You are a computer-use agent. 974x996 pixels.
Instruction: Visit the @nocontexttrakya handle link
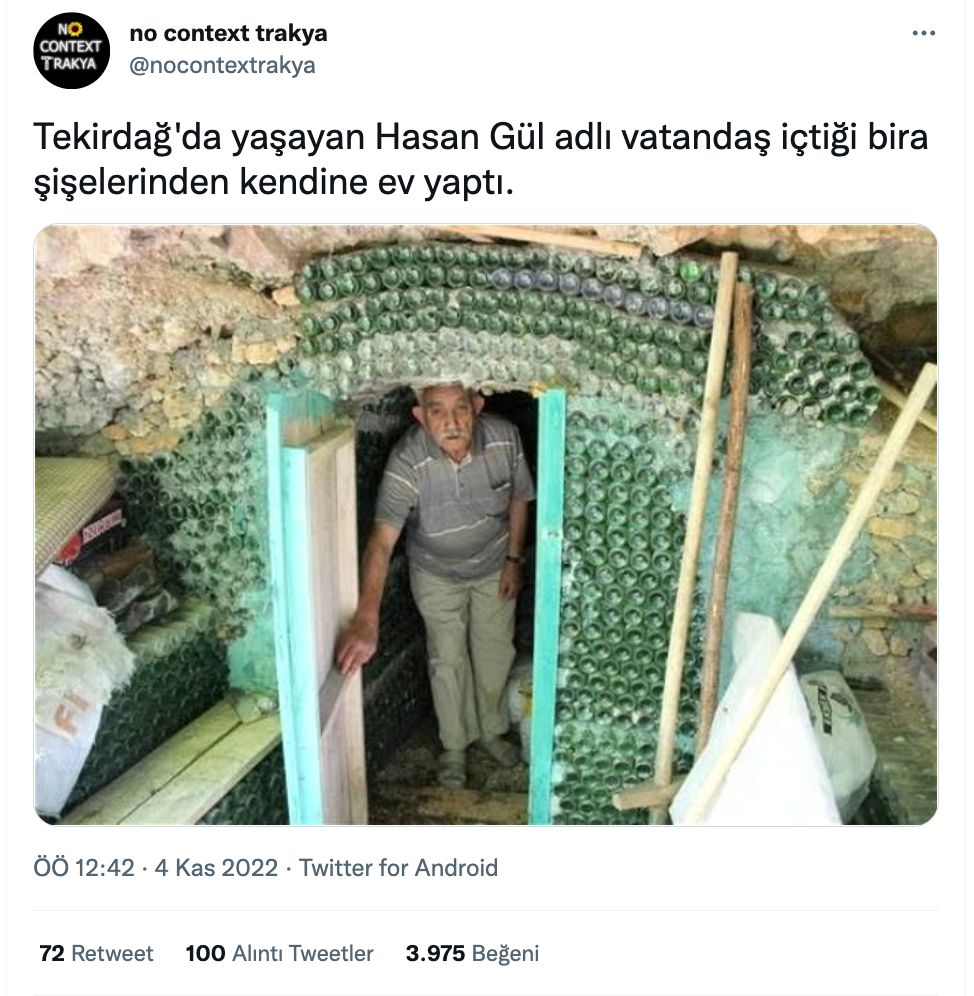pyautogui.click(x=222, y=65)
